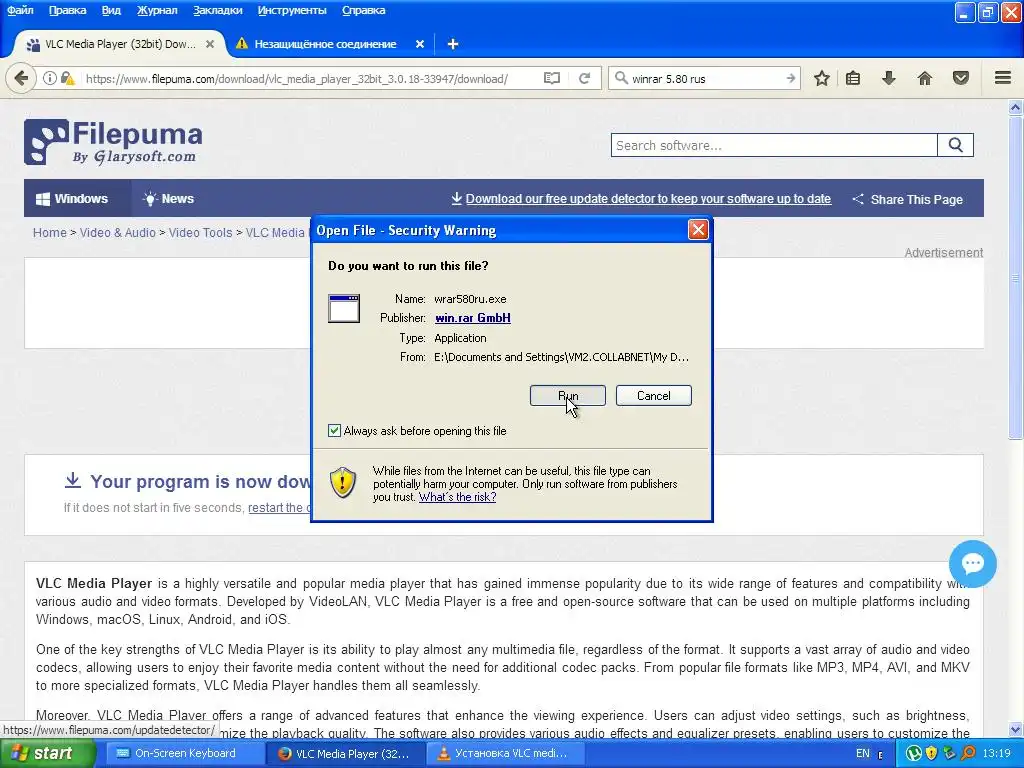
Task: Switch to On-Screen Keyboard in taskbar
Action: pos(185,754)
